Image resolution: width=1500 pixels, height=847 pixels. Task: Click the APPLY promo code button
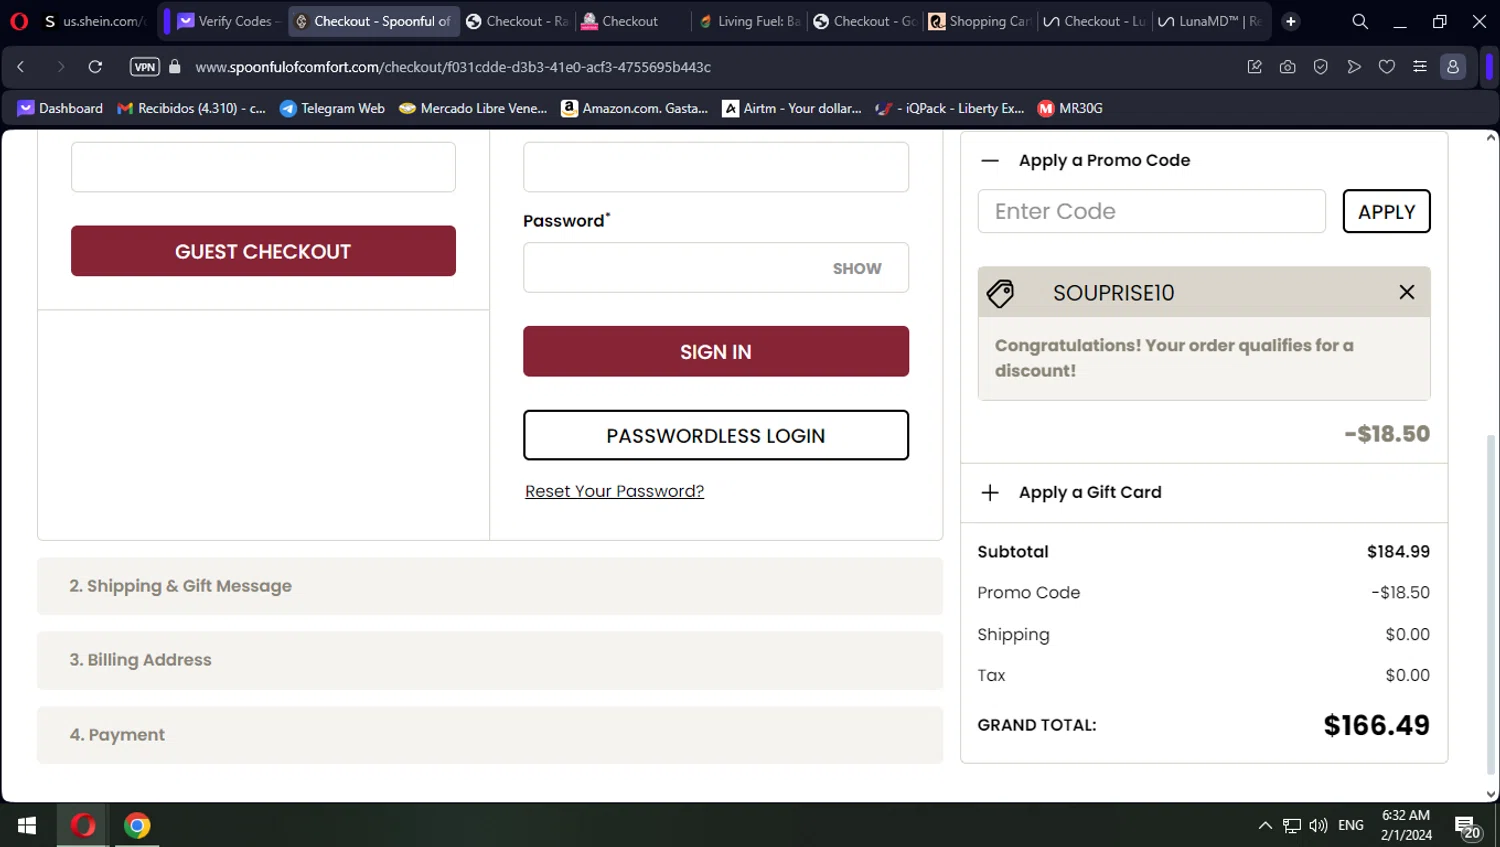click(1386, 211)
